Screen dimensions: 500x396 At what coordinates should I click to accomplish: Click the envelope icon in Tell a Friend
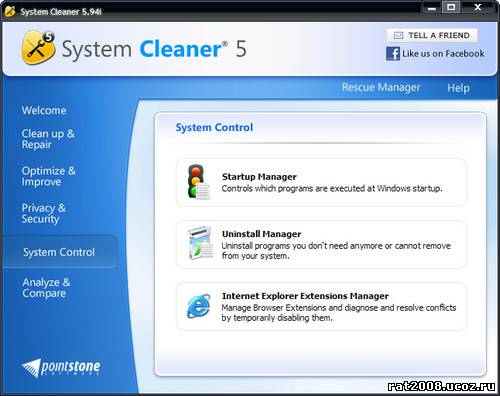(398, 35)
